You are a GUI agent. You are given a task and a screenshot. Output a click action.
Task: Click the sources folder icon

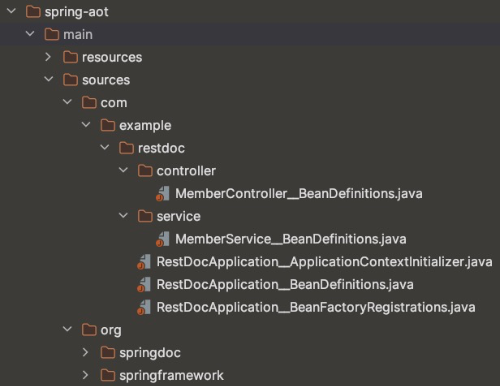70,80
